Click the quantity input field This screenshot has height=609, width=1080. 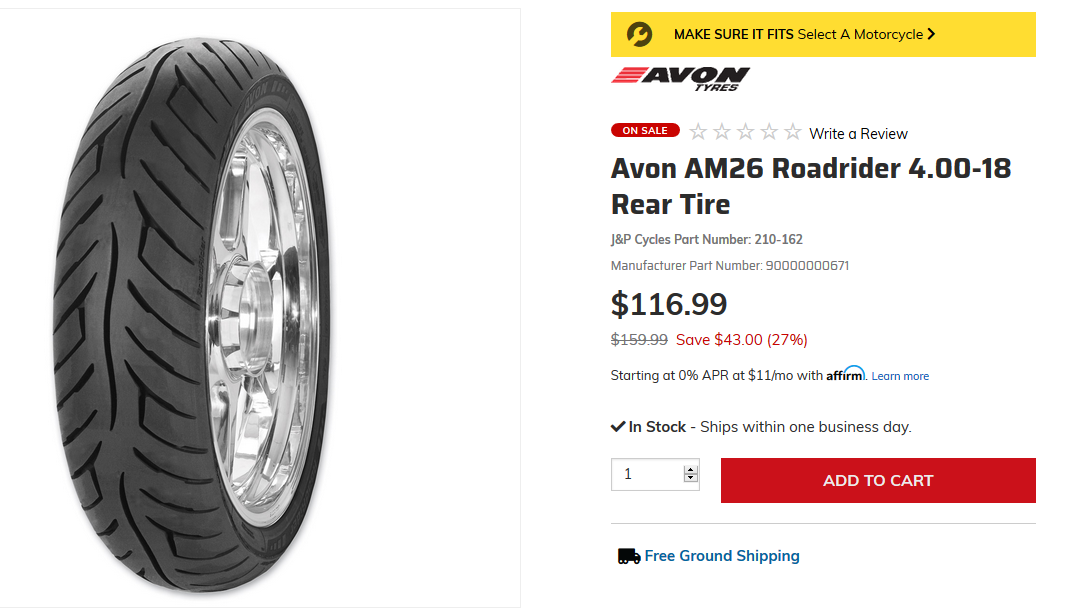647,474
